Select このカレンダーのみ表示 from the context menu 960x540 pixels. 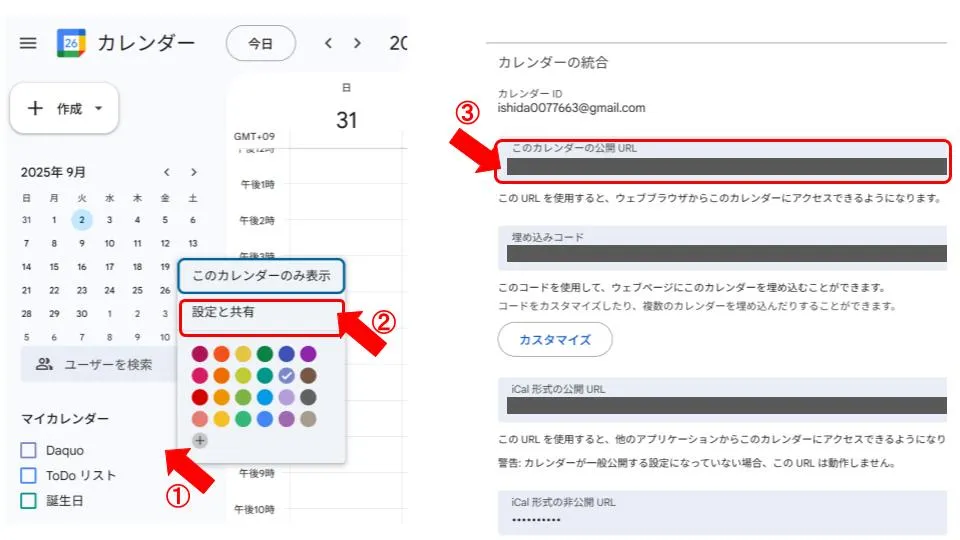(x=260, y=275)
